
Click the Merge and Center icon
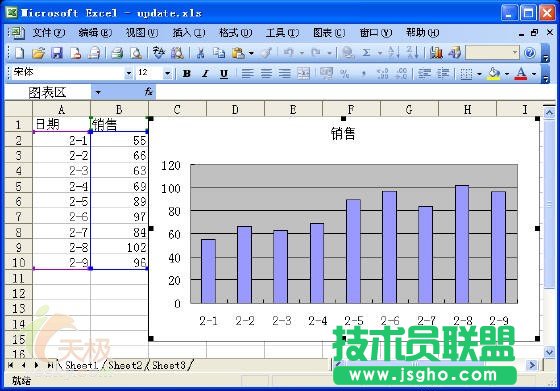point(303,74)
